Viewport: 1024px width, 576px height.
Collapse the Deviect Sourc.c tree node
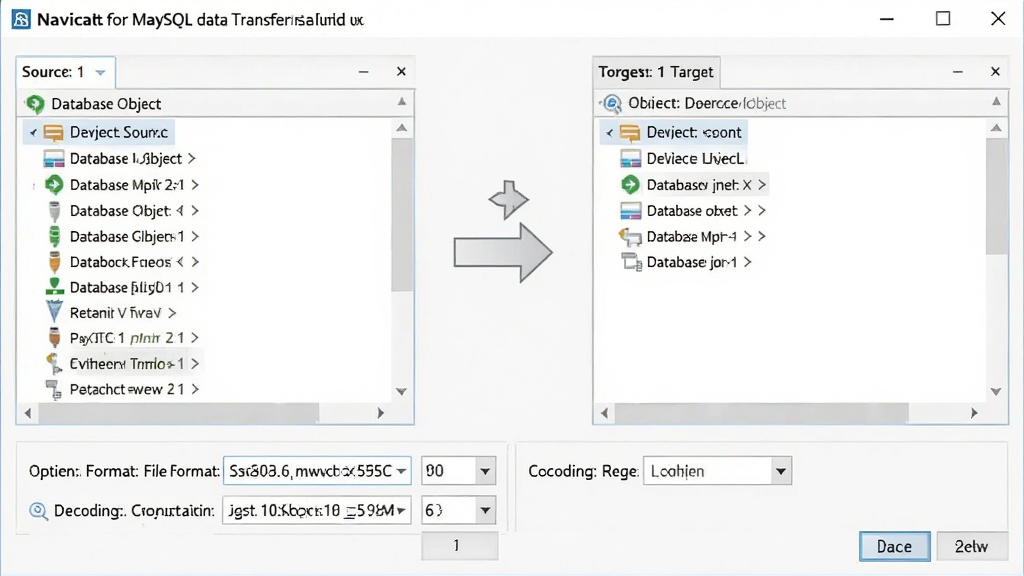coord(33,133)
